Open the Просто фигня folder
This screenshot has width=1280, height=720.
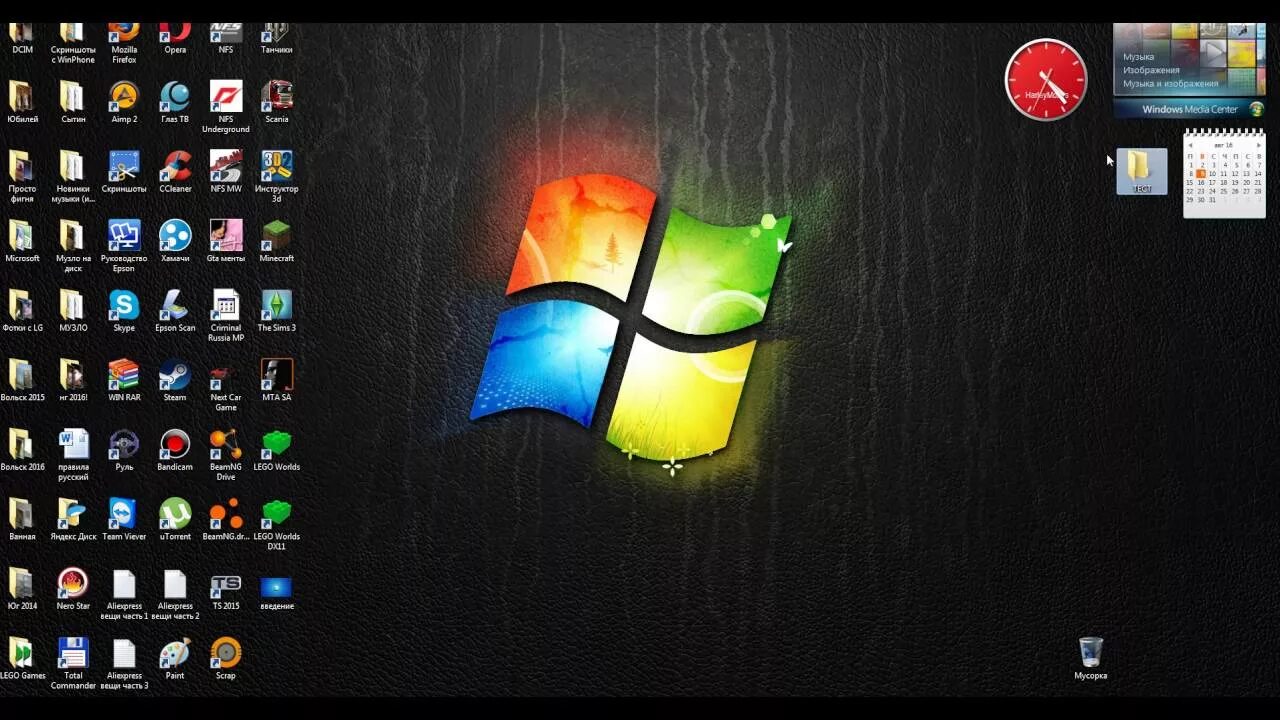click(22, 176)
